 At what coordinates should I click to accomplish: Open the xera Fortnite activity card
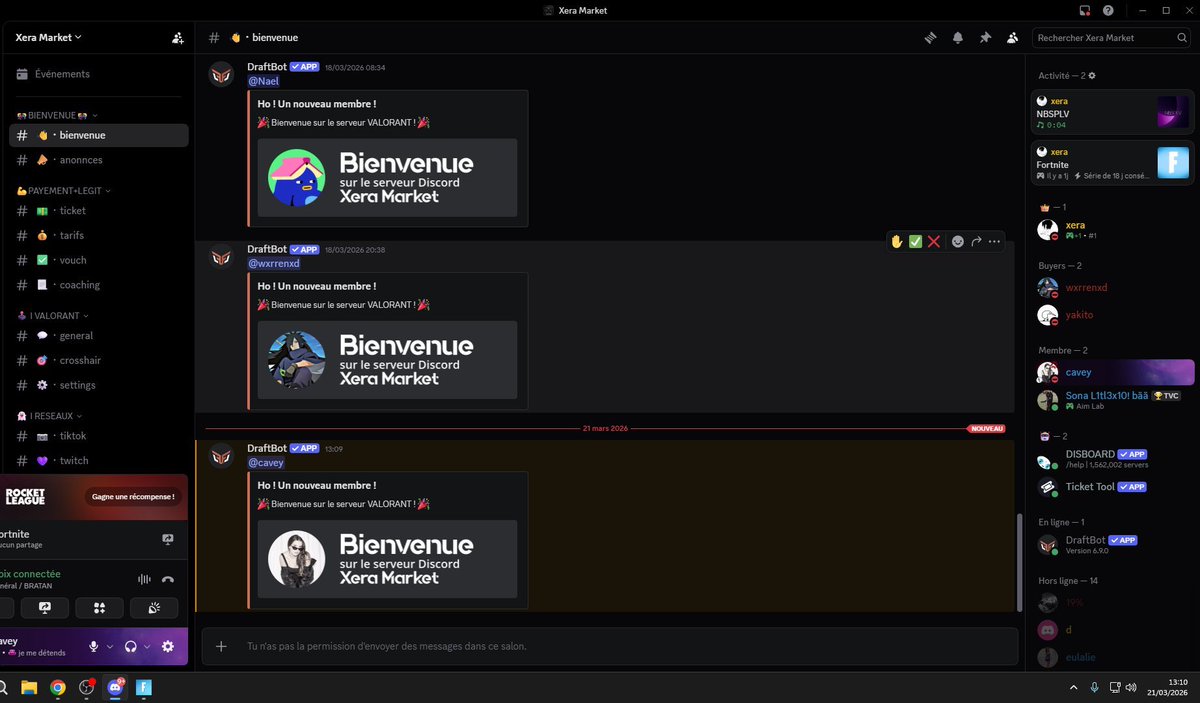tap(1112, 163)
